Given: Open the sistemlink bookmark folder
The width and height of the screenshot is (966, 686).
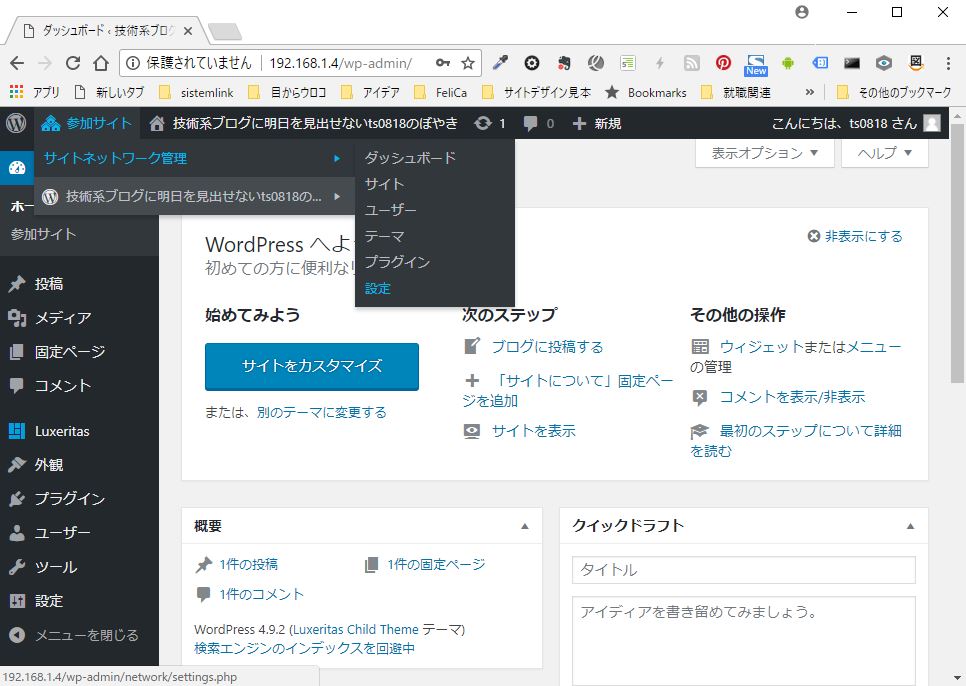Looking at the screenshot, I should click(197, 92).
